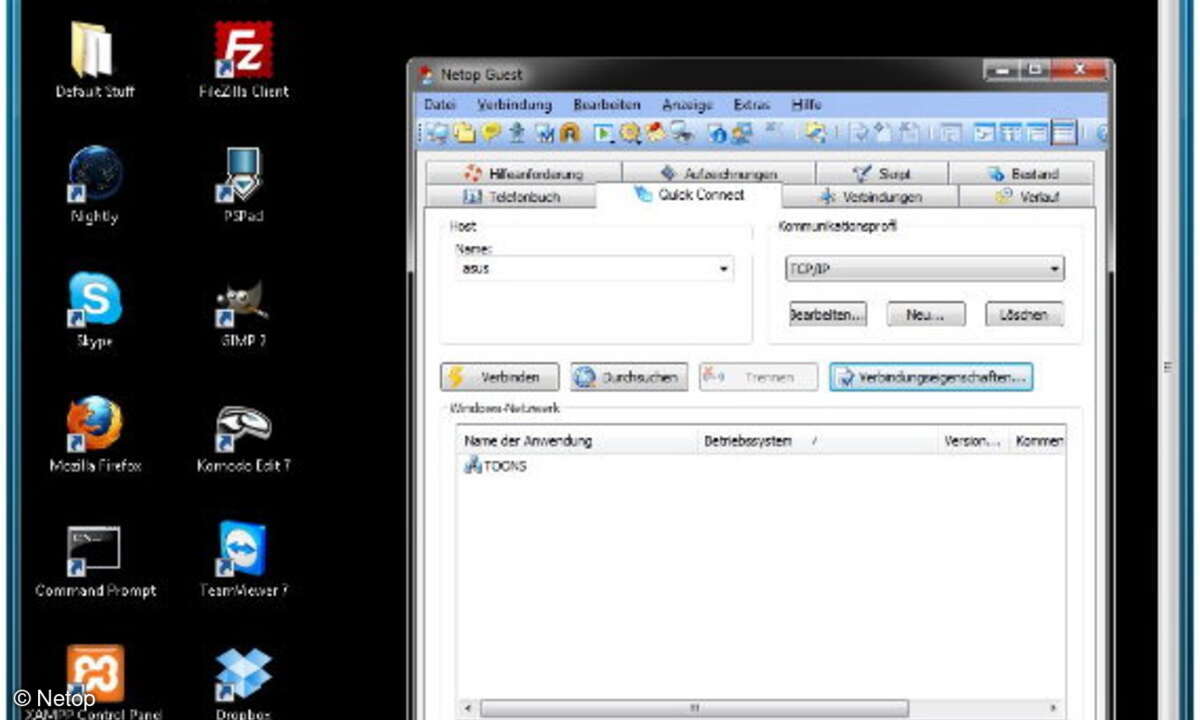The image size is (1200, 720).
Task: Open the Anzeige menu
Action: (x=688, y=104)
